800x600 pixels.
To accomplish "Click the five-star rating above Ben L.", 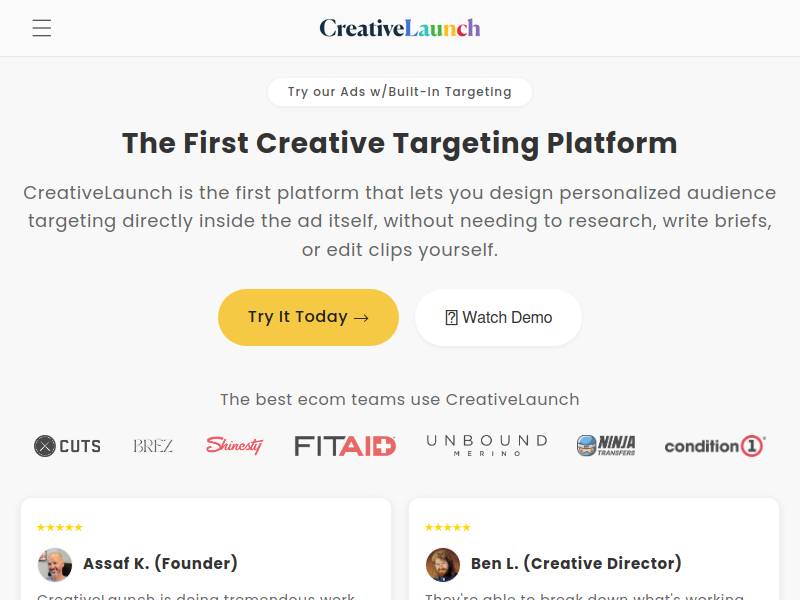I will [447, 528].
